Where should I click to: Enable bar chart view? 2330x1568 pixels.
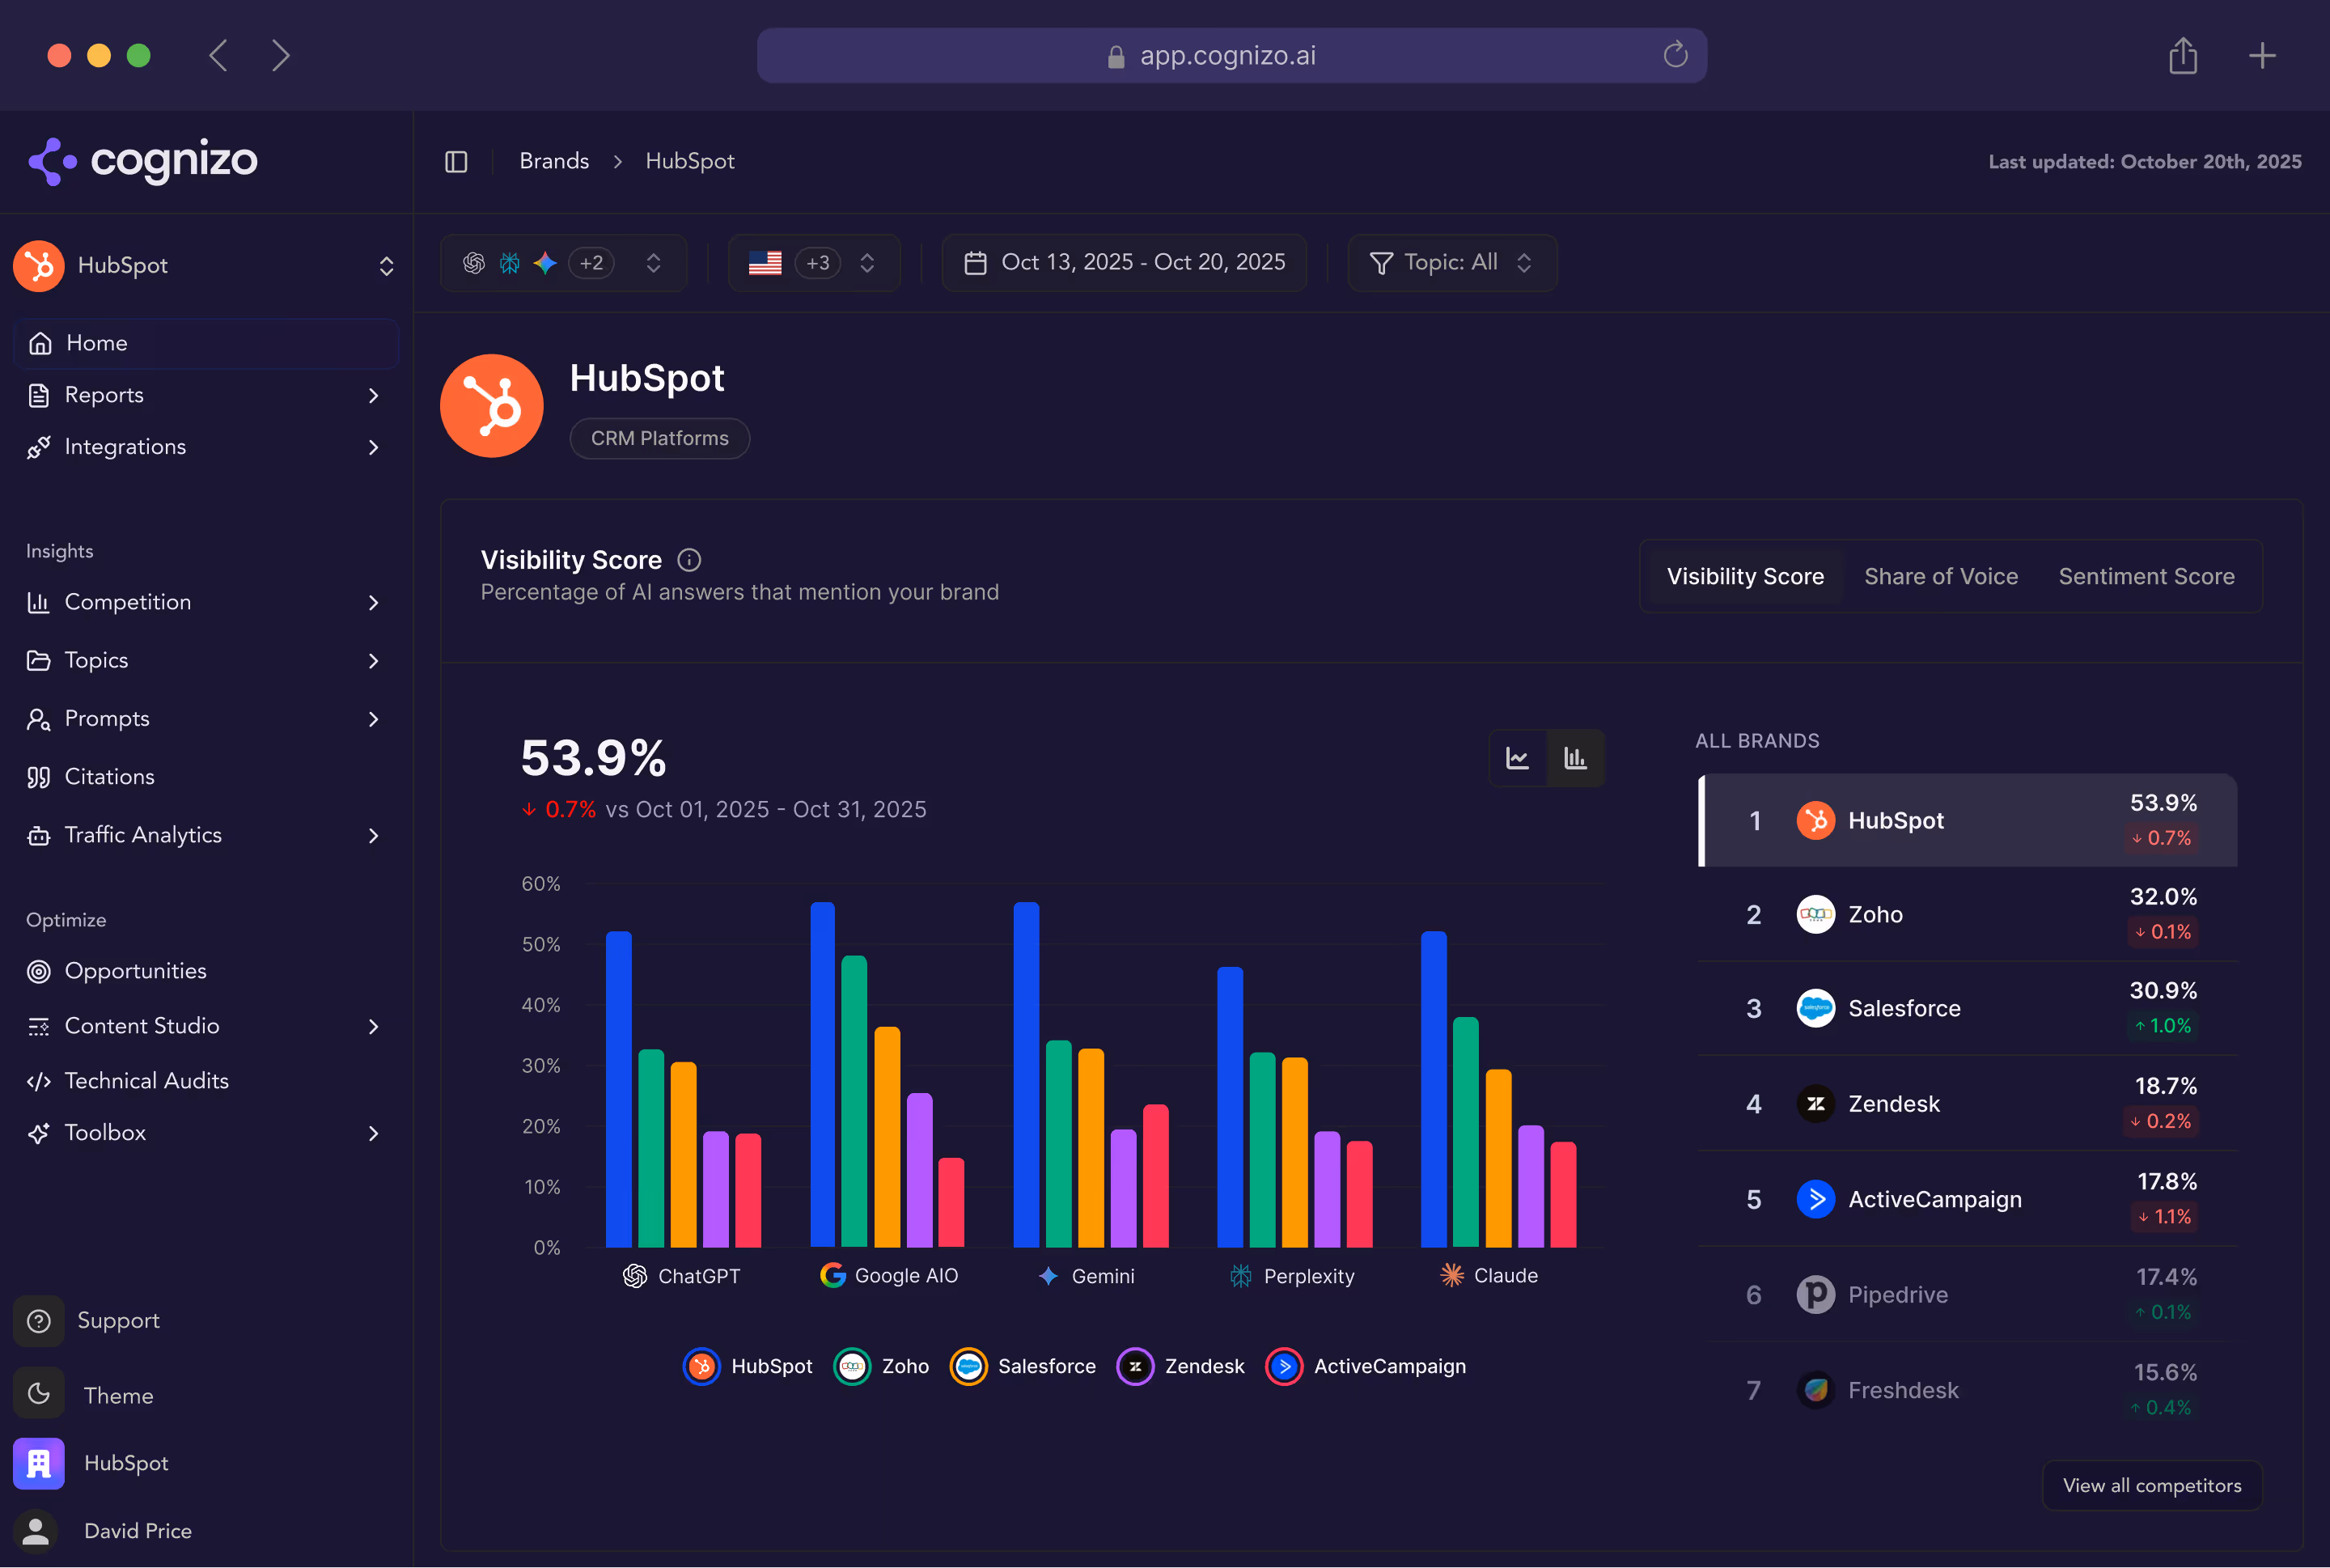pyautogui.click(x=1576, y=758)
